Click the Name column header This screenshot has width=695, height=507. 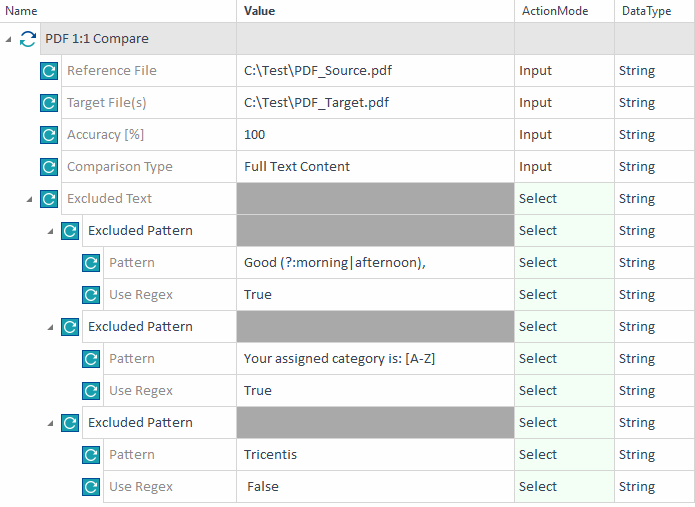click(x=21, y=11)
